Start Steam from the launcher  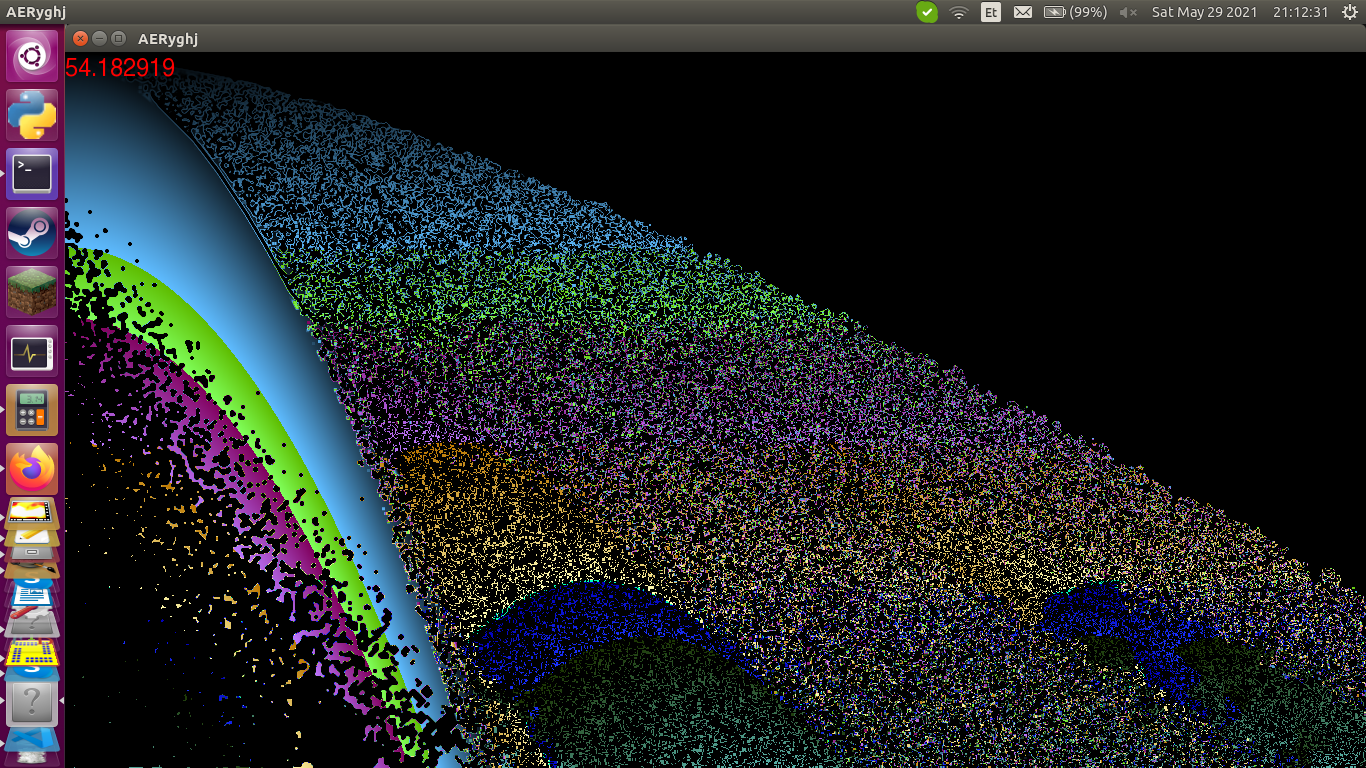pos(32,233)
